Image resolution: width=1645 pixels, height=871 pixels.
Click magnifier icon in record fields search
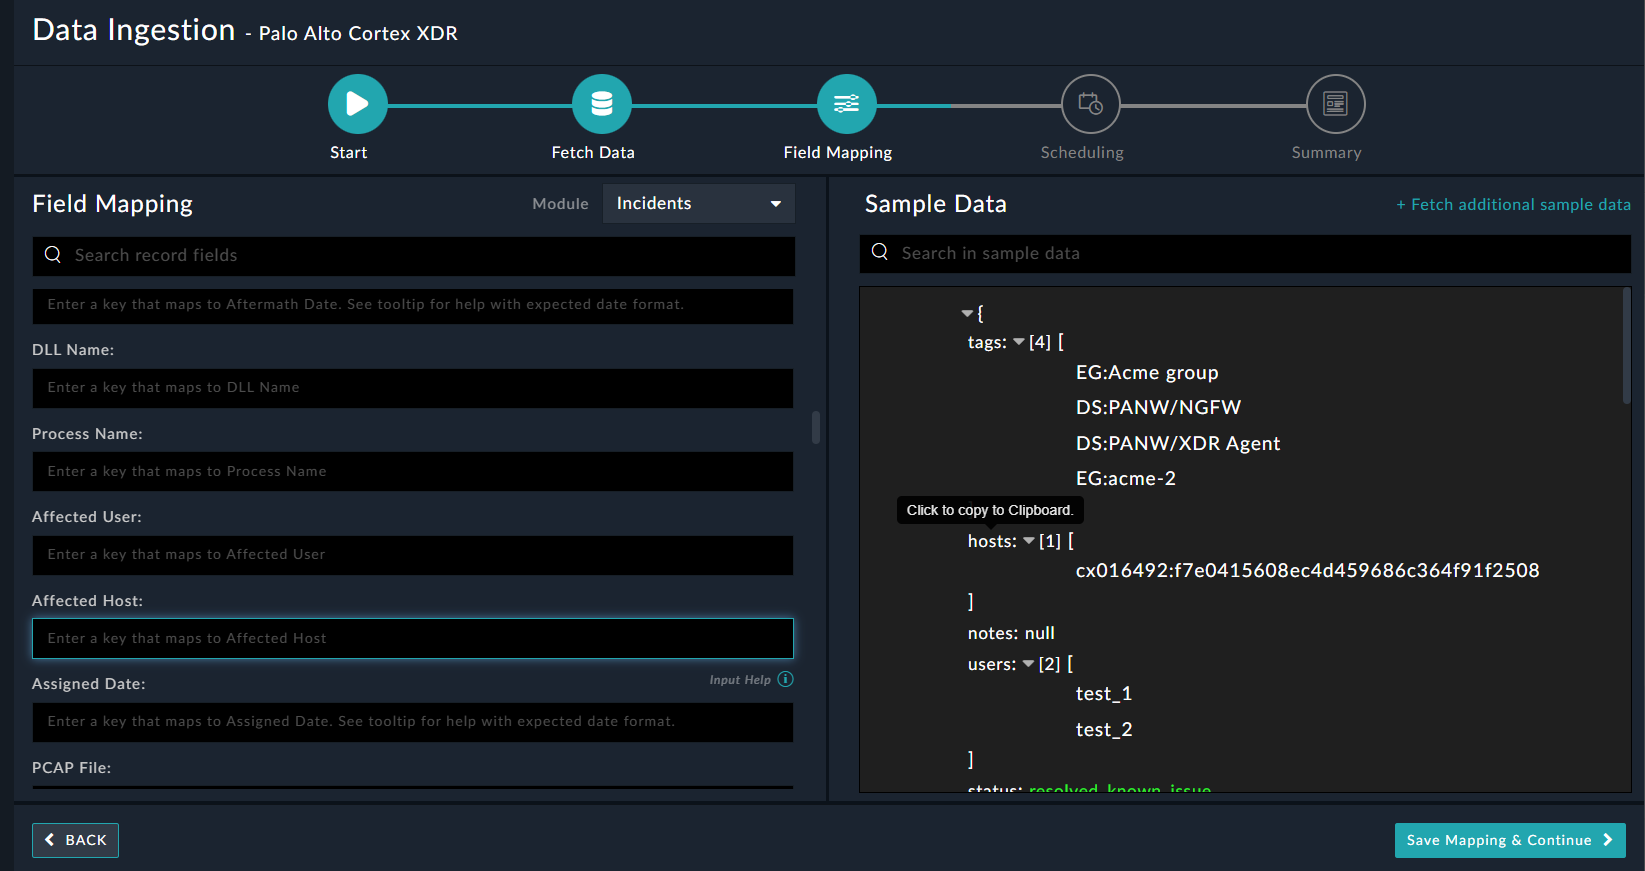[x=53, y=255]
